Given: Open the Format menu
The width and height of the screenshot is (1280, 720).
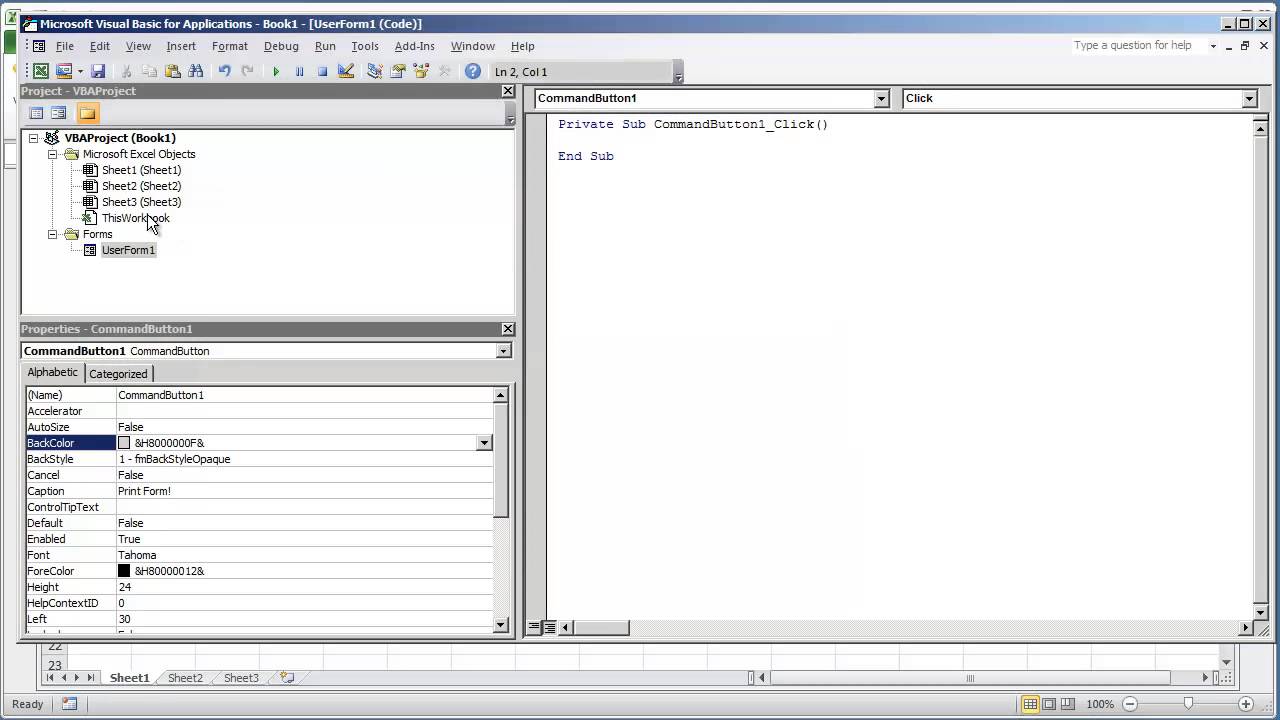Looking at the screenshot, I should point(230,46).
